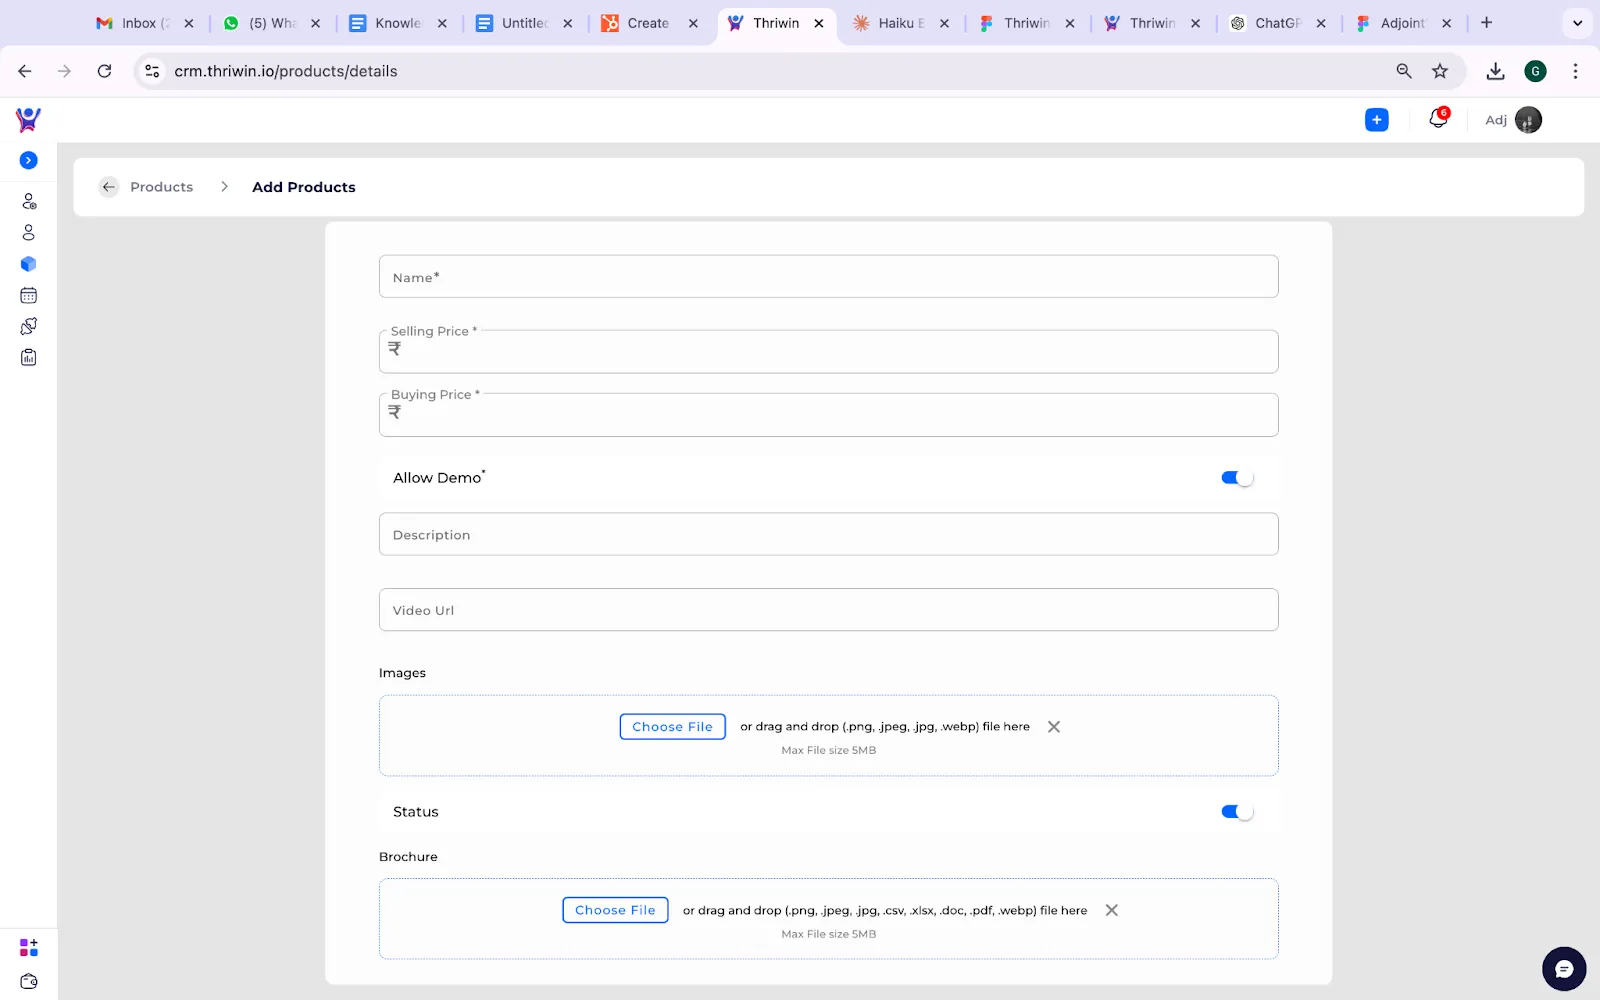Open the tab search dropdown

pos(1578,23)
